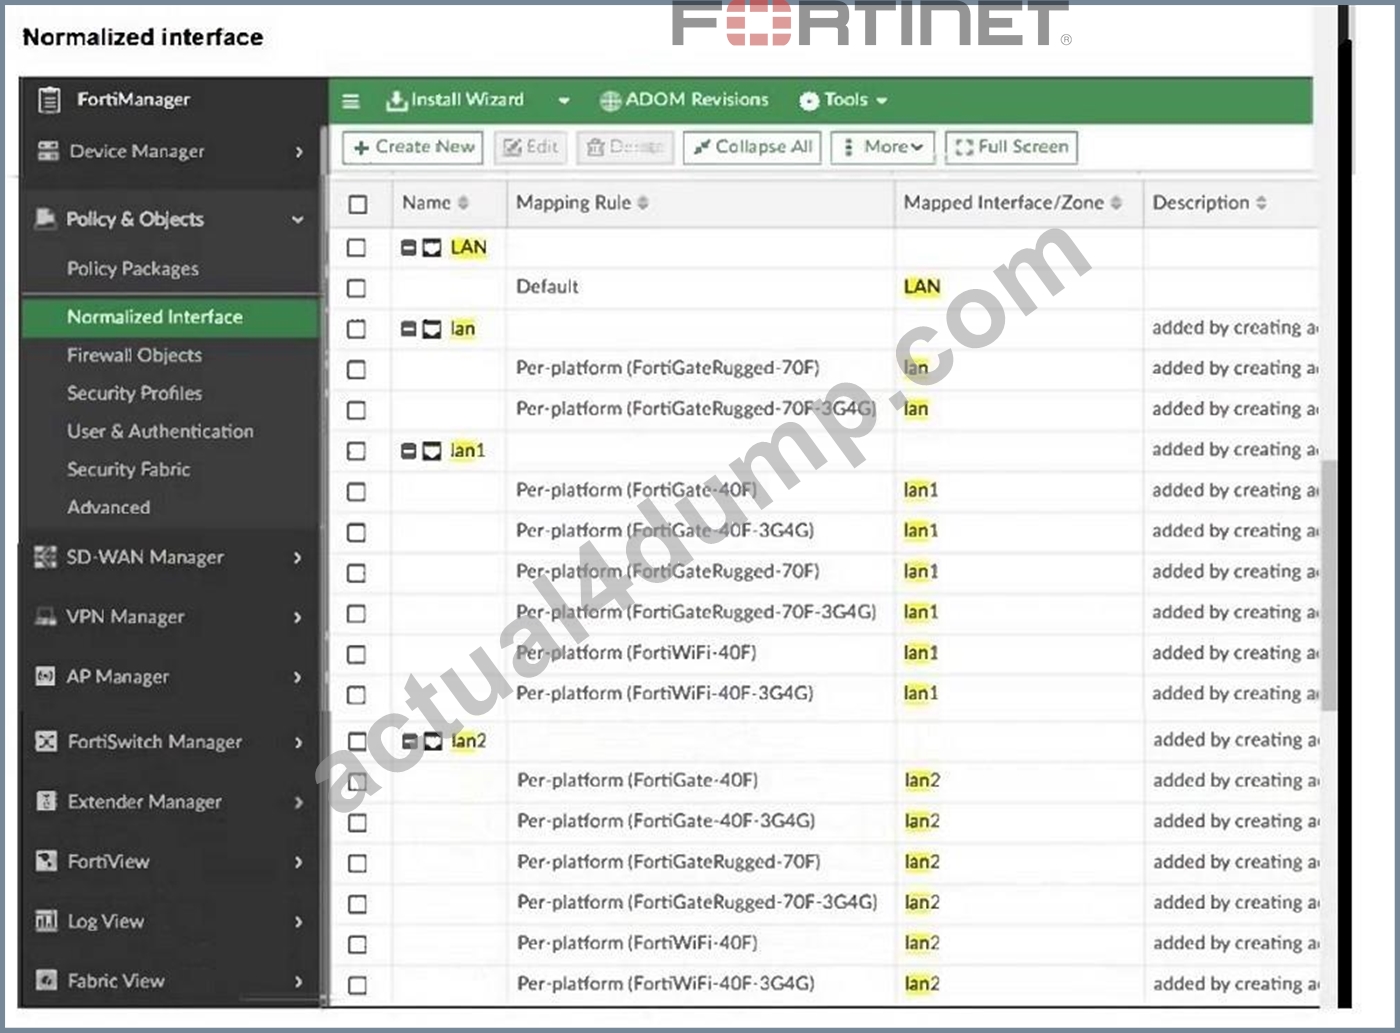Click the Create New button
The width and height of the screenshot is (1400, 1033).
point(413,147)
